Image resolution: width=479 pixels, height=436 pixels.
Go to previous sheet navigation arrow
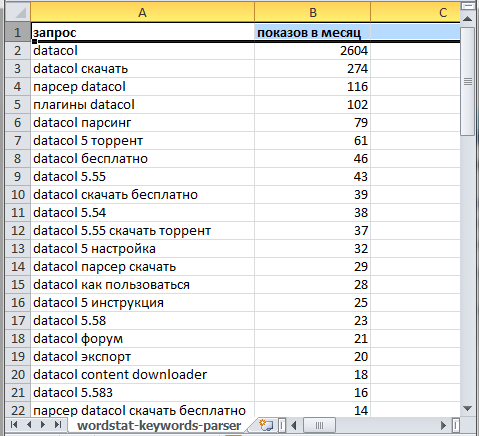[x=29, y=425]
